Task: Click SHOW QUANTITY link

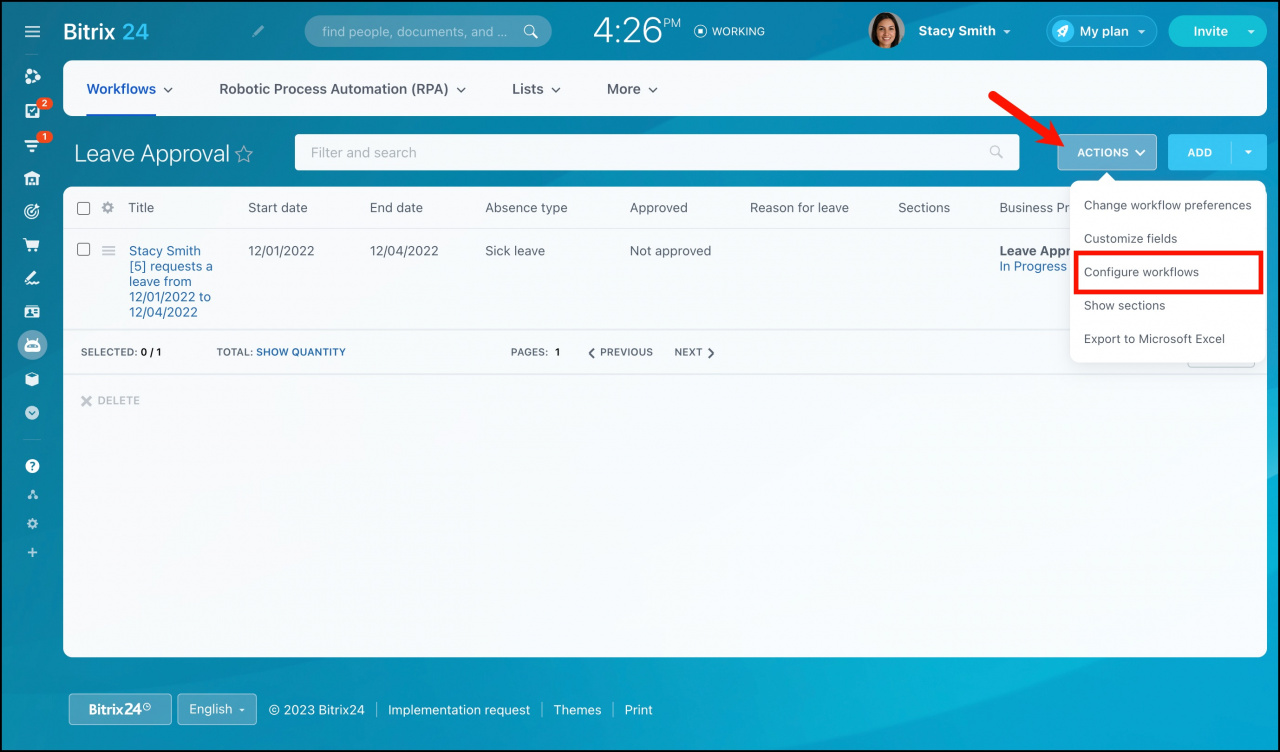Action: pyautogui.click(x=301, y=352)
